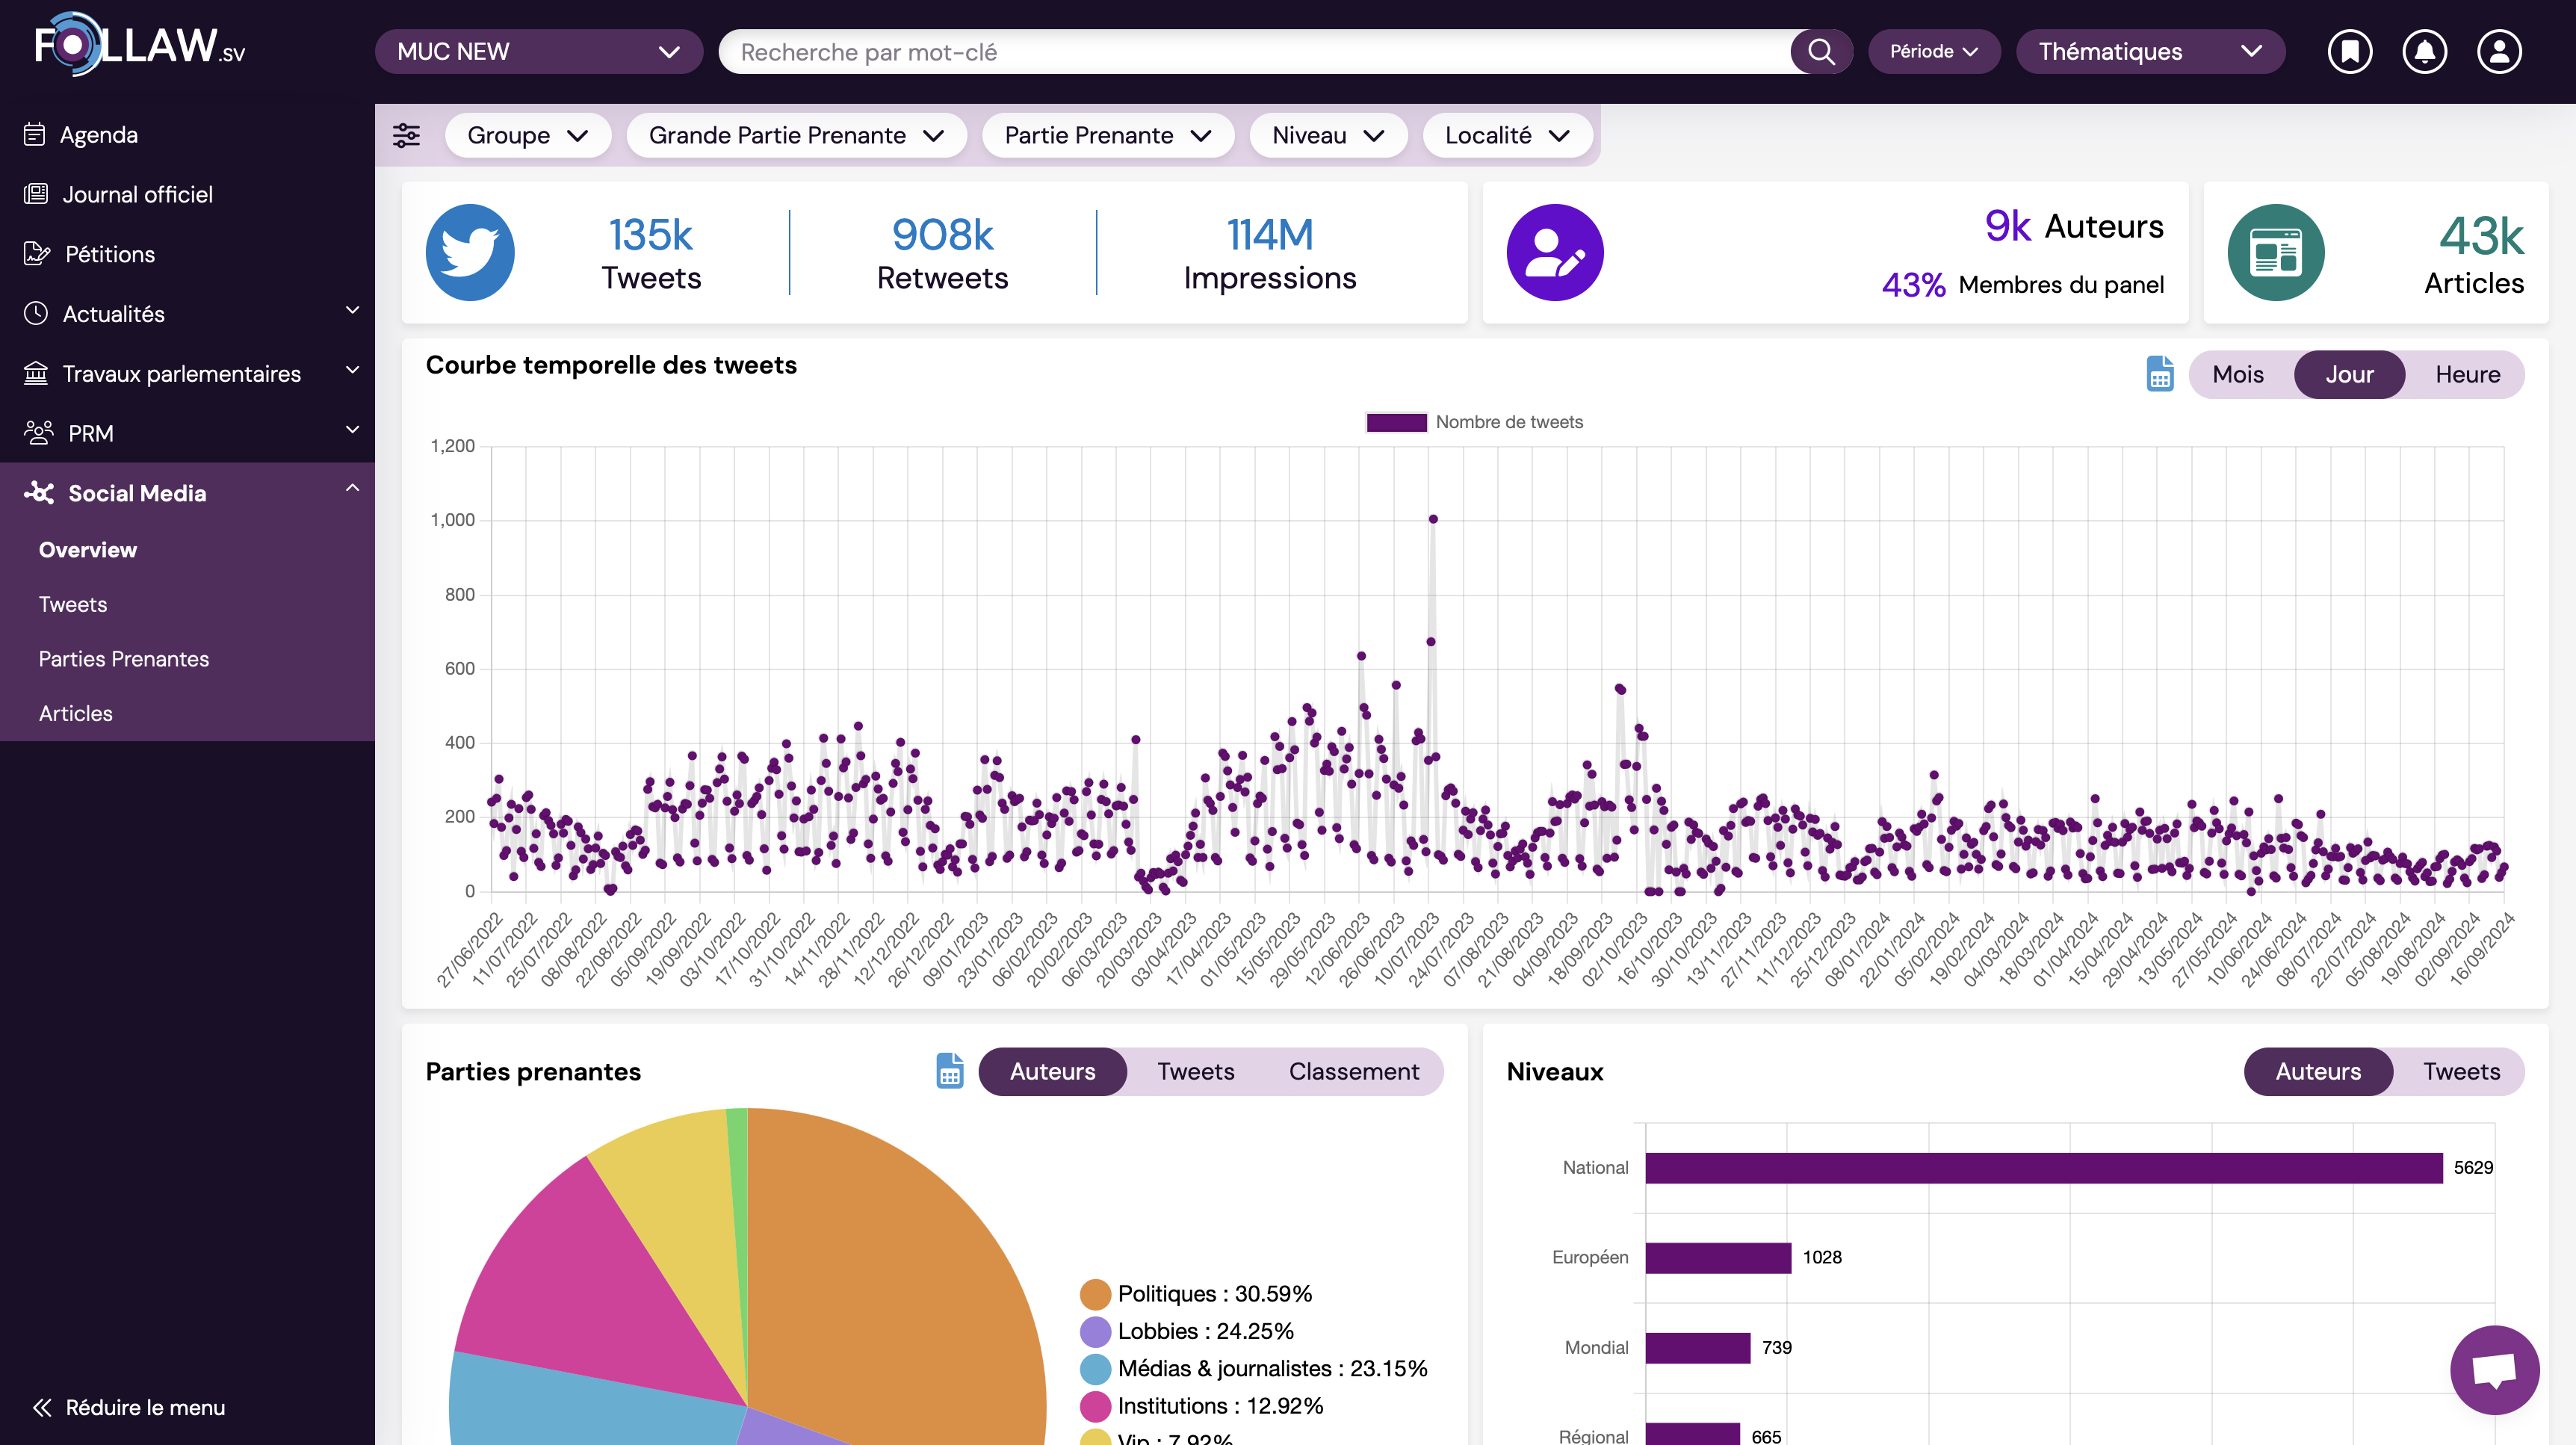Viewport: 2576px width, 1445px height.
Task: Open the MUC NEW dropdown
Action: click(539, 52)
